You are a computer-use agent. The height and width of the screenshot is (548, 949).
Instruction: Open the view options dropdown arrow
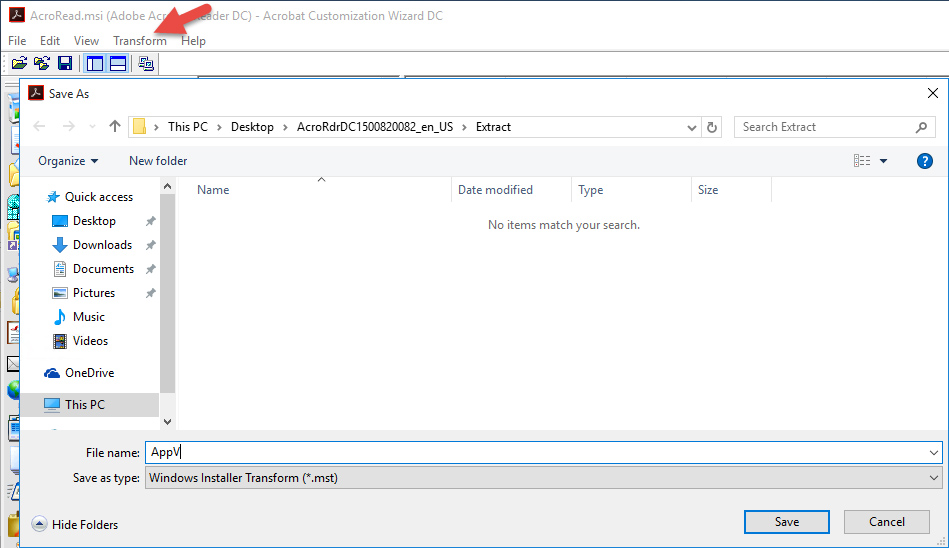click(883, 161)
